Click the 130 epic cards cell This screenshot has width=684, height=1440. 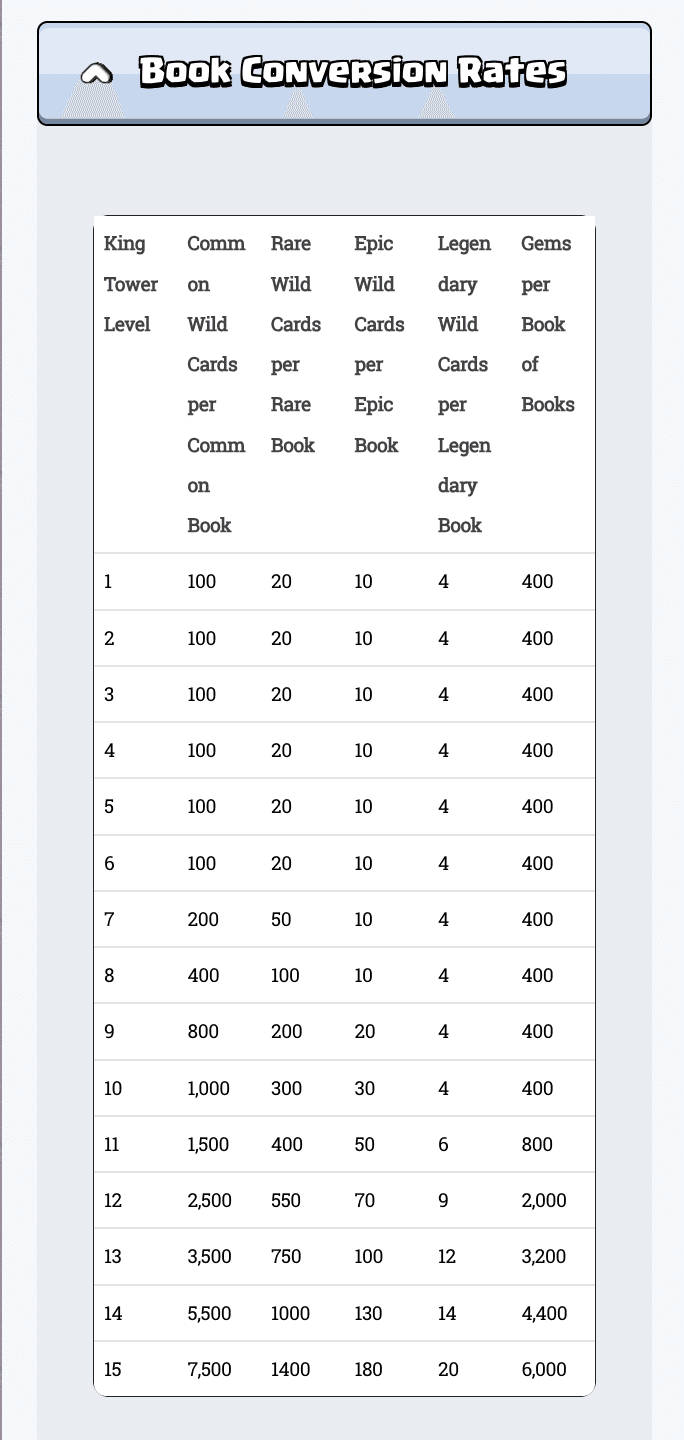pyautogui.click(x=369, y=1313)
